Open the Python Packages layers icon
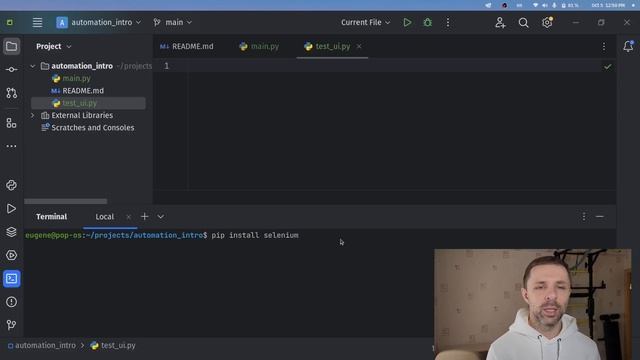Image resolution: width=640 pixels, height=360 pixels. coord(11,232)
